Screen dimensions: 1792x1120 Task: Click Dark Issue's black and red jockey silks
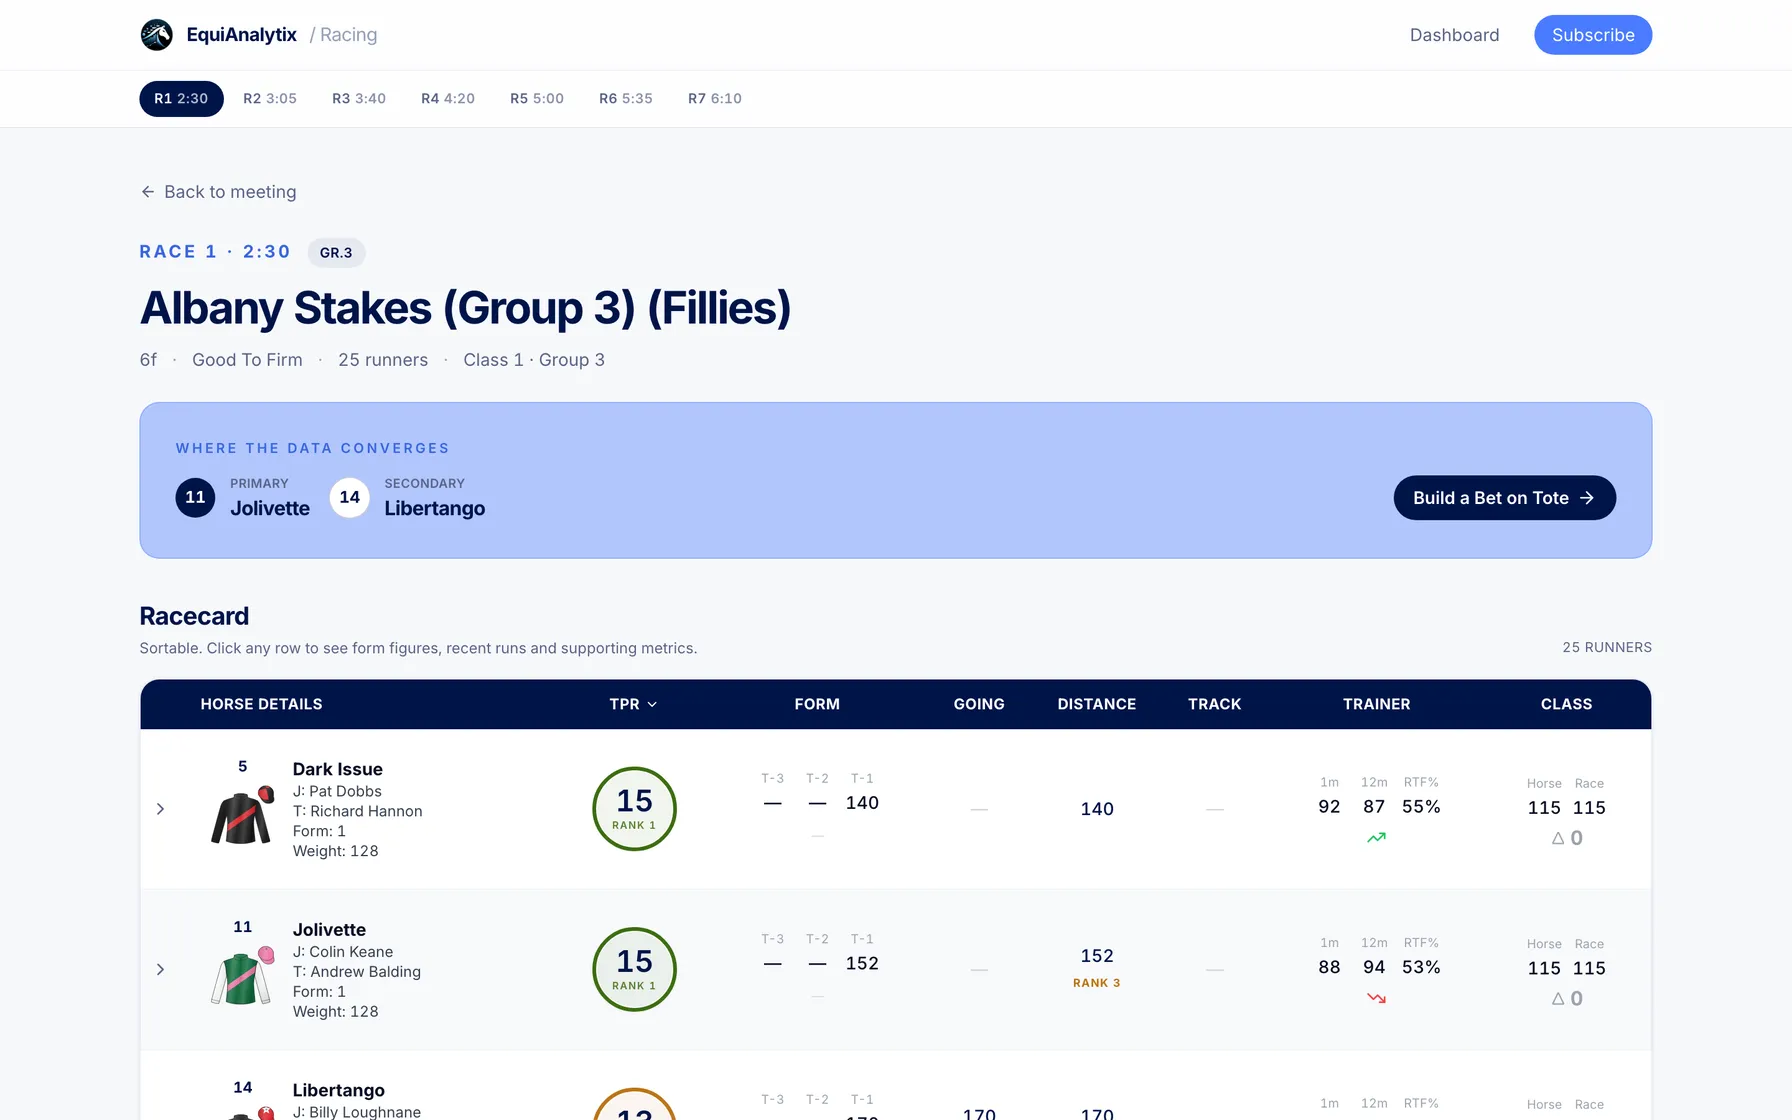click(242, 815)
